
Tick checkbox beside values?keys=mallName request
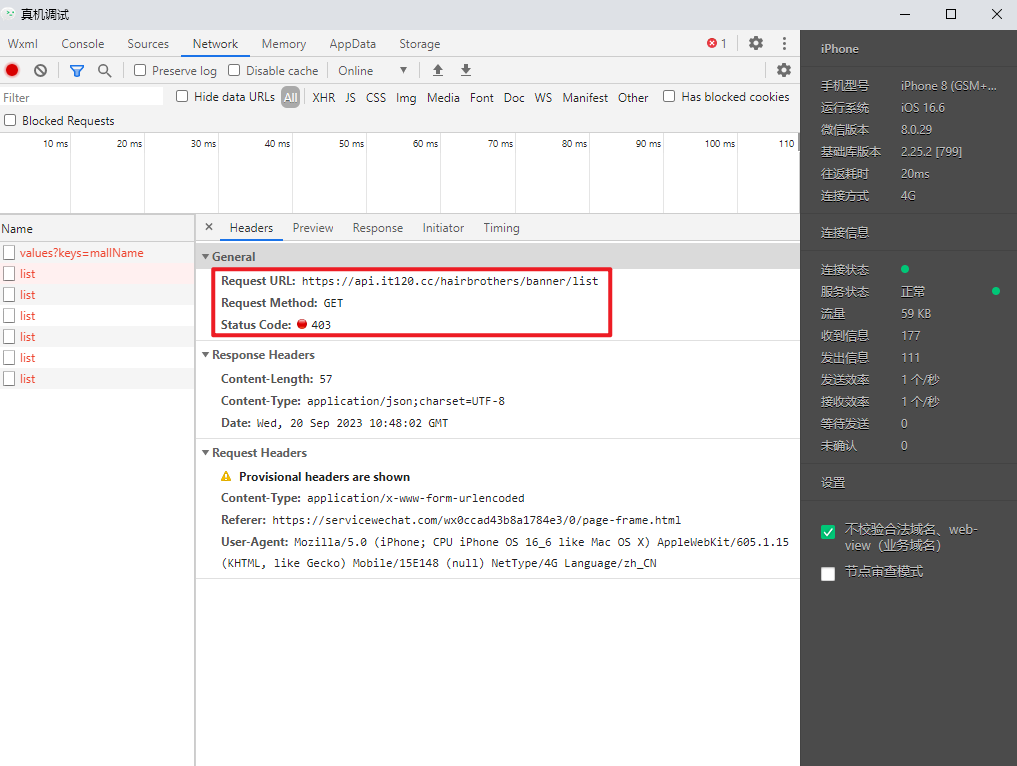point(9,253)
